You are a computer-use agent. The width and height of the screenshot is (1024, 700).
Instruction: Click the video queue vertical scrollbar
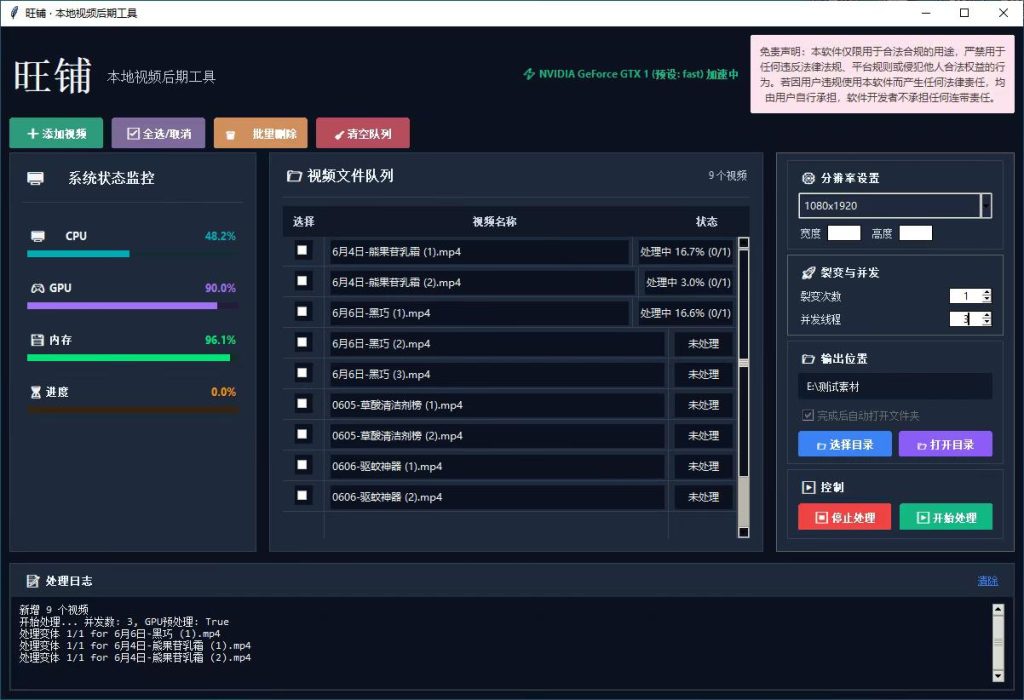pyautogui.click(x=743, y=387)
